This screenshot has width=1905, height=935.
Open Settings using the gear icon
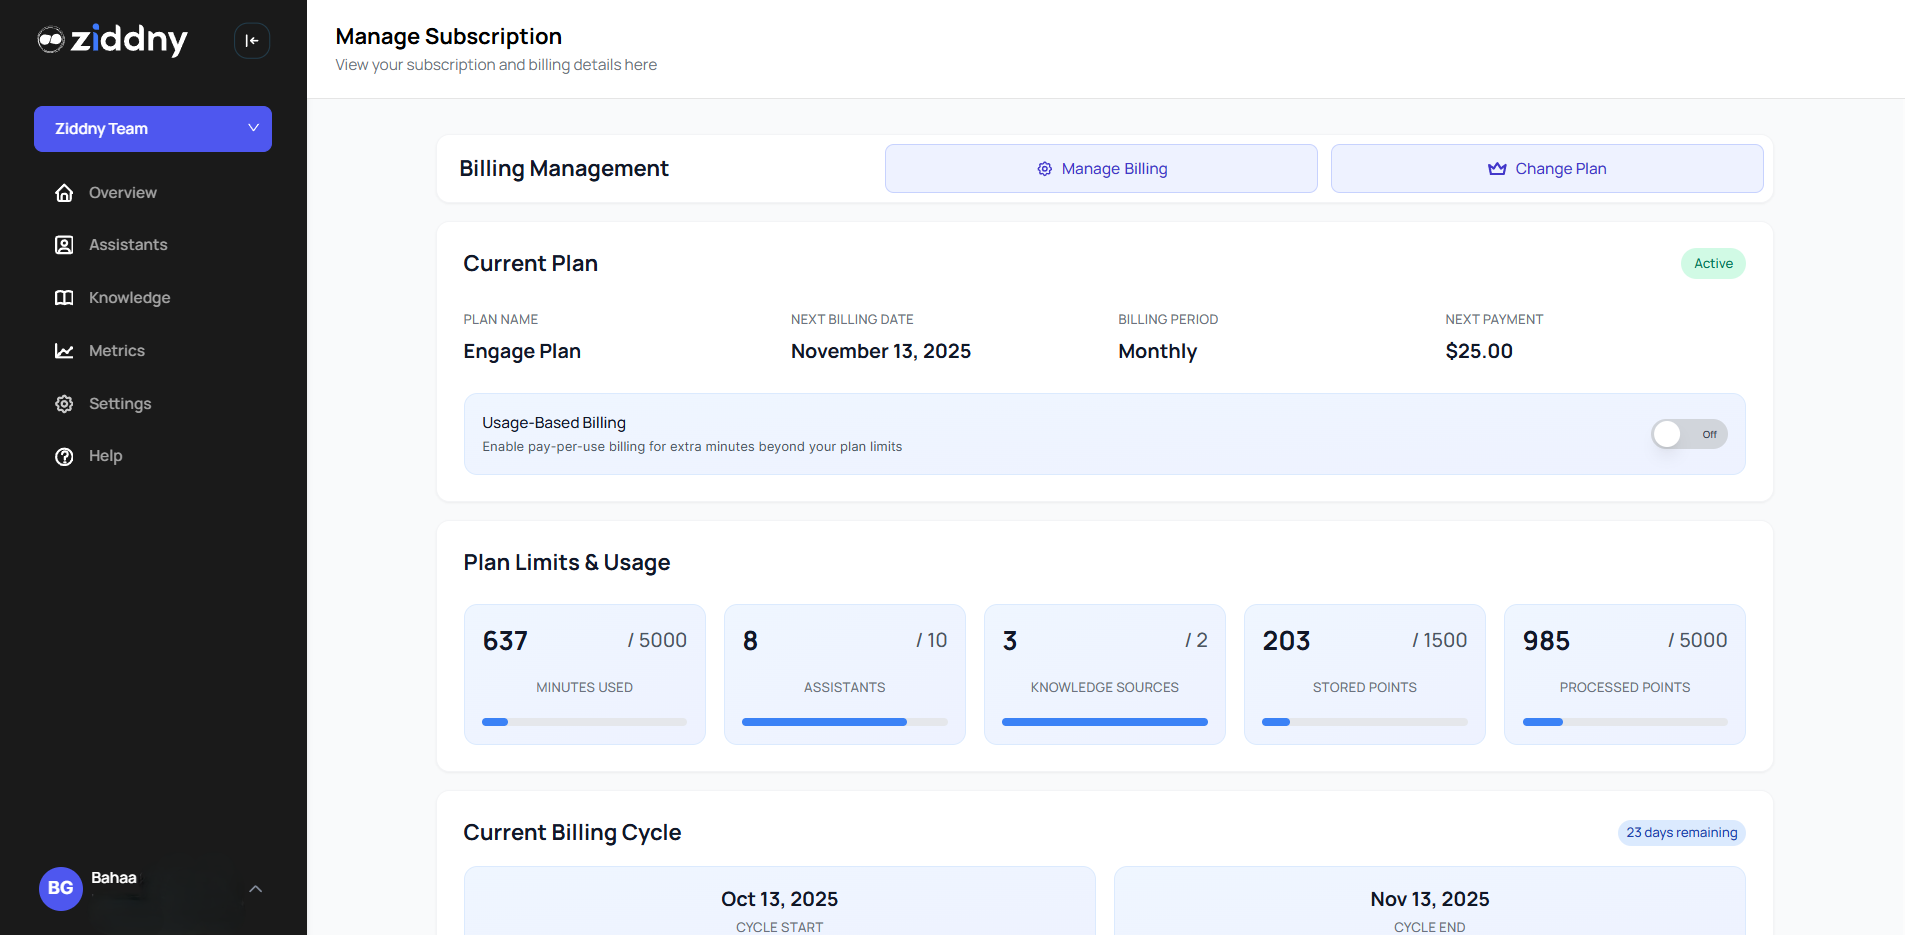coord(64,403)
